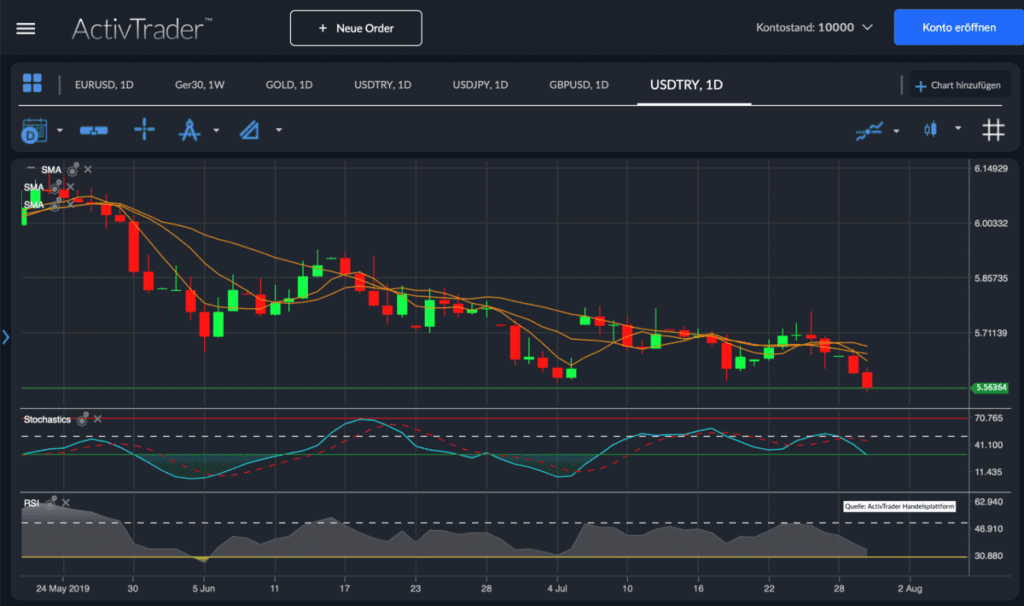Select the horizontal price label tool
Viewport: 1024px width, 606px height.
tap(94, 131)
